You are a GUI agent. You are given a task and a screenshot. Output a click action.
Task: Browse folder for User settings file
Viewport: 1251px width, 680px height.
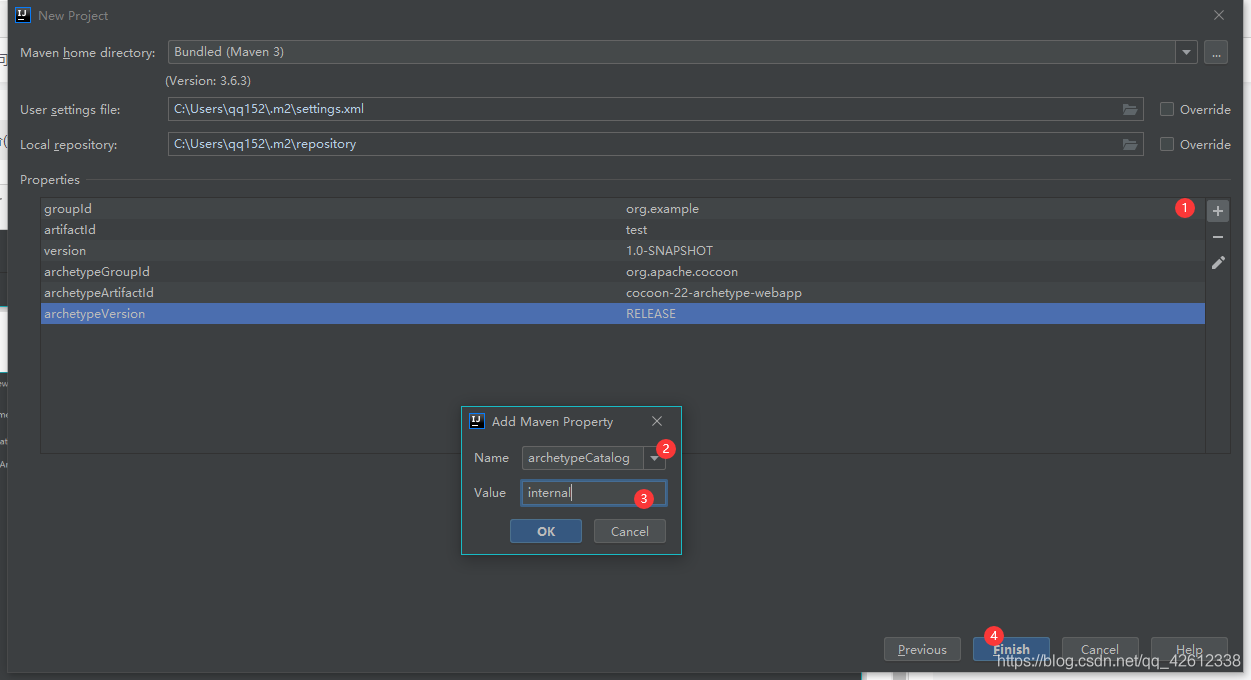[x=1130, y=109]
